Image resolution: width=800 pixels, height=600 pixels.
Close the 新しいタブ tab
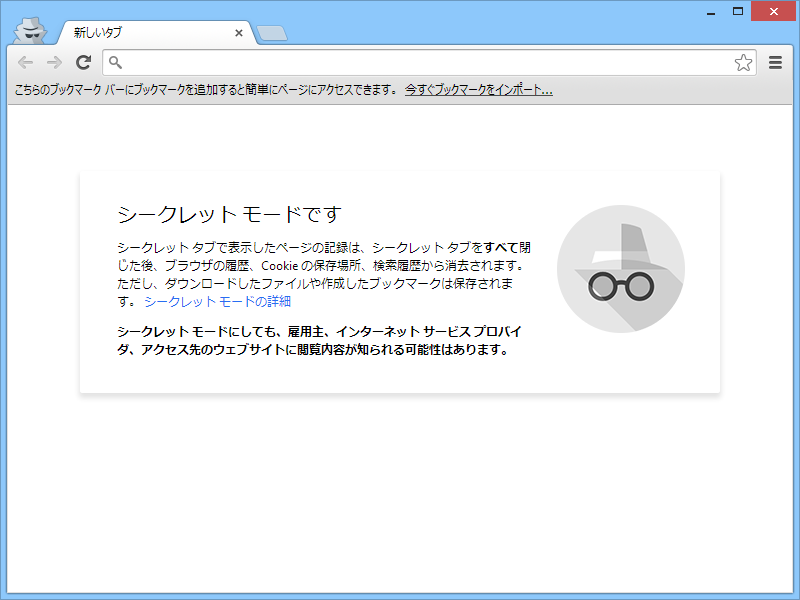tap(239, 32)
